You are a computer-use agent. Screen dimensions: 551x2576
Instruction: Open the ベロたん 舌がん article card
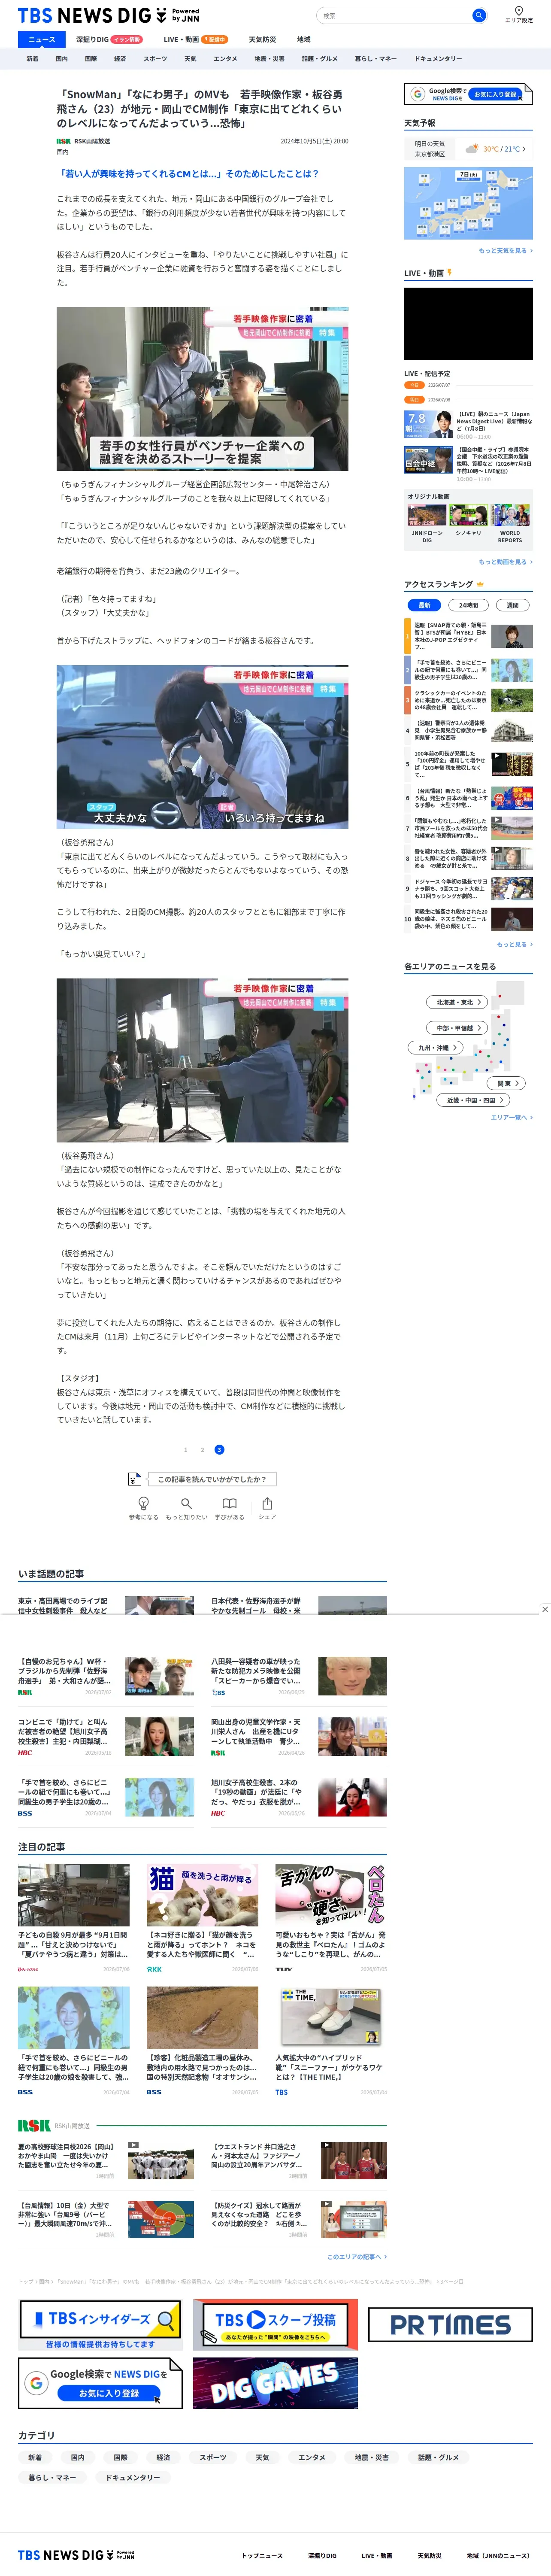coord(331,1918)
